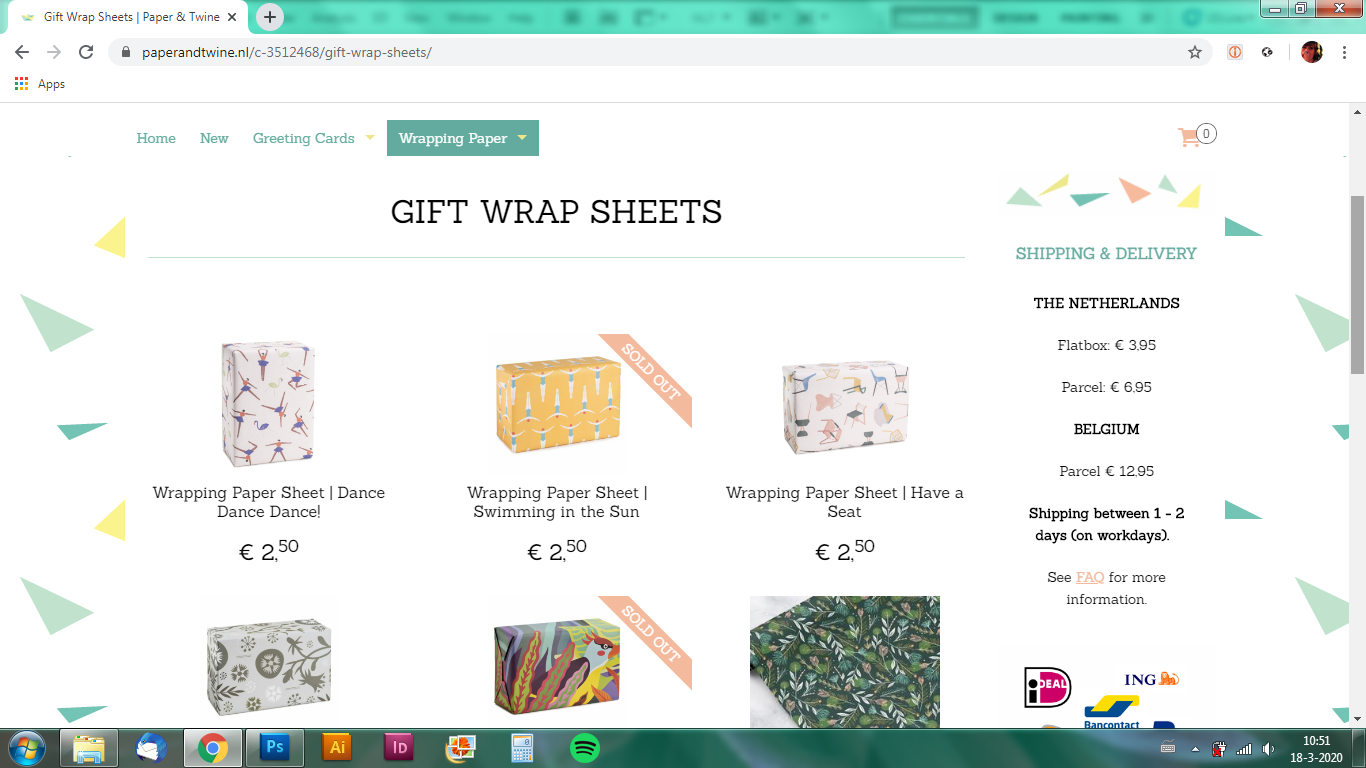Screen dimensions: 1366x768
Task: Open the Apps shortcut in bookmarks bar
Action: coord(40,84)
